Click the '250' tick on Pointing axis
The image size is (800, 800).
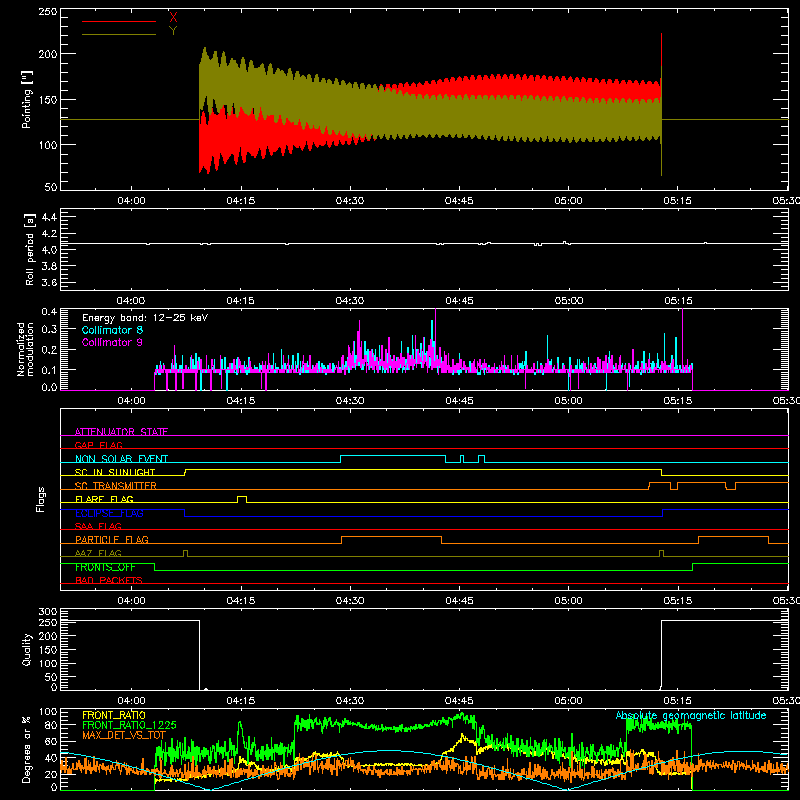coord(48,12)
